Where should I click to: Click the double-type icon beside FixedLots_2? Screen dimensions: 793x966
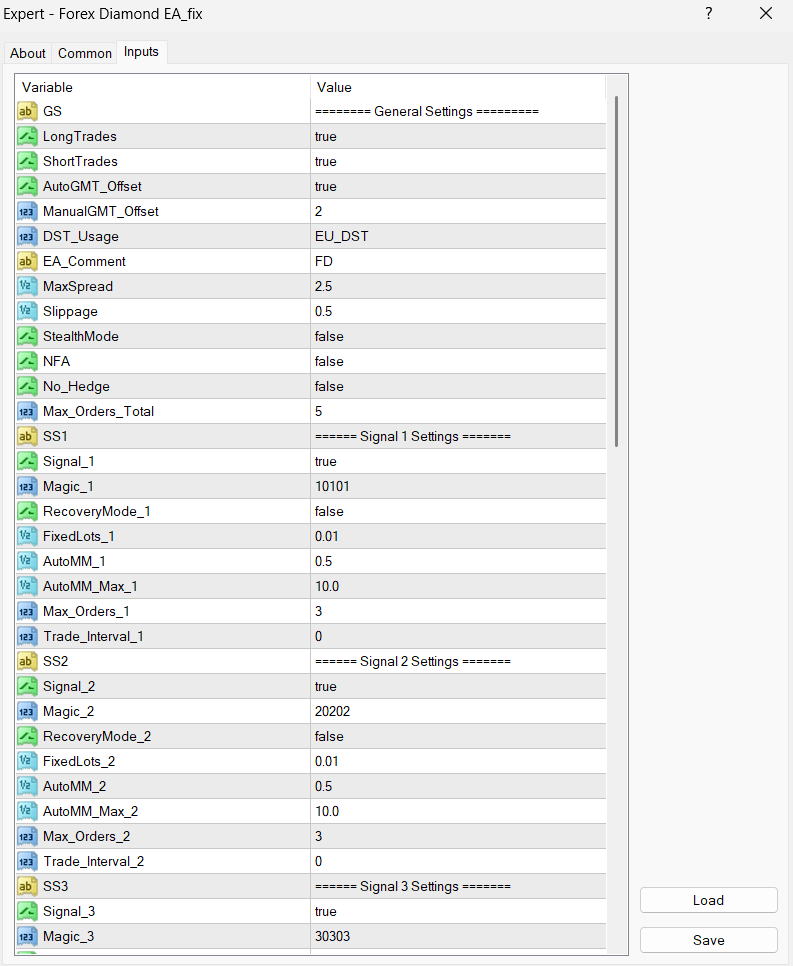tap(28, 761)
